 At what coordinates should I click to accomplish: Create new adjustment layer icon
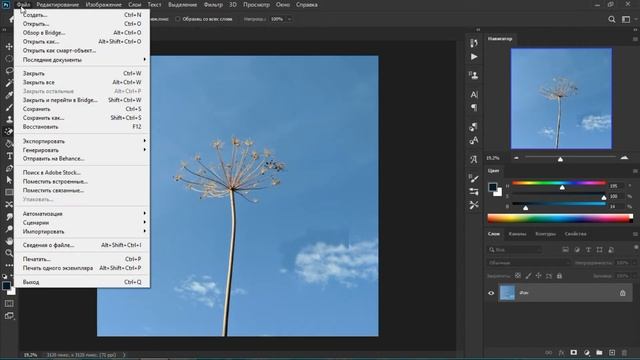coord(587,352)
